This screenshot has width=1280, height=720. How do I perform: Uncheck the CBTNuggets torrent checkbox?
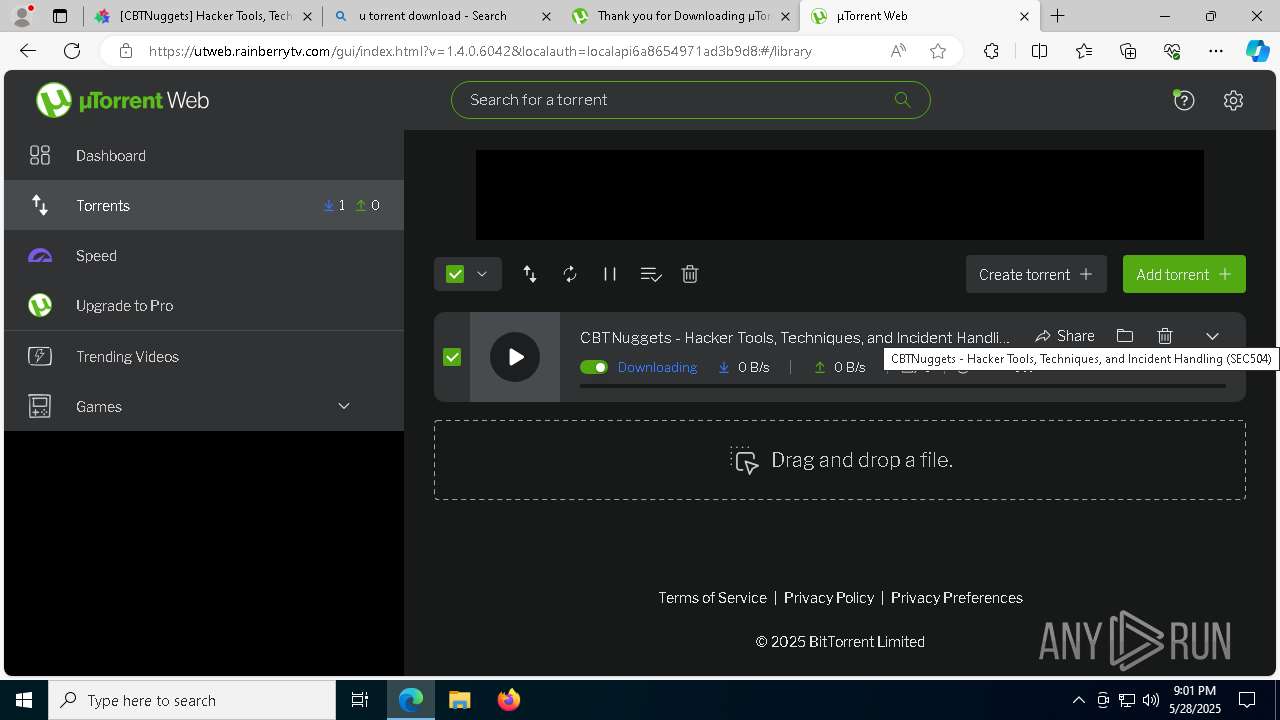tap(452, 357)
